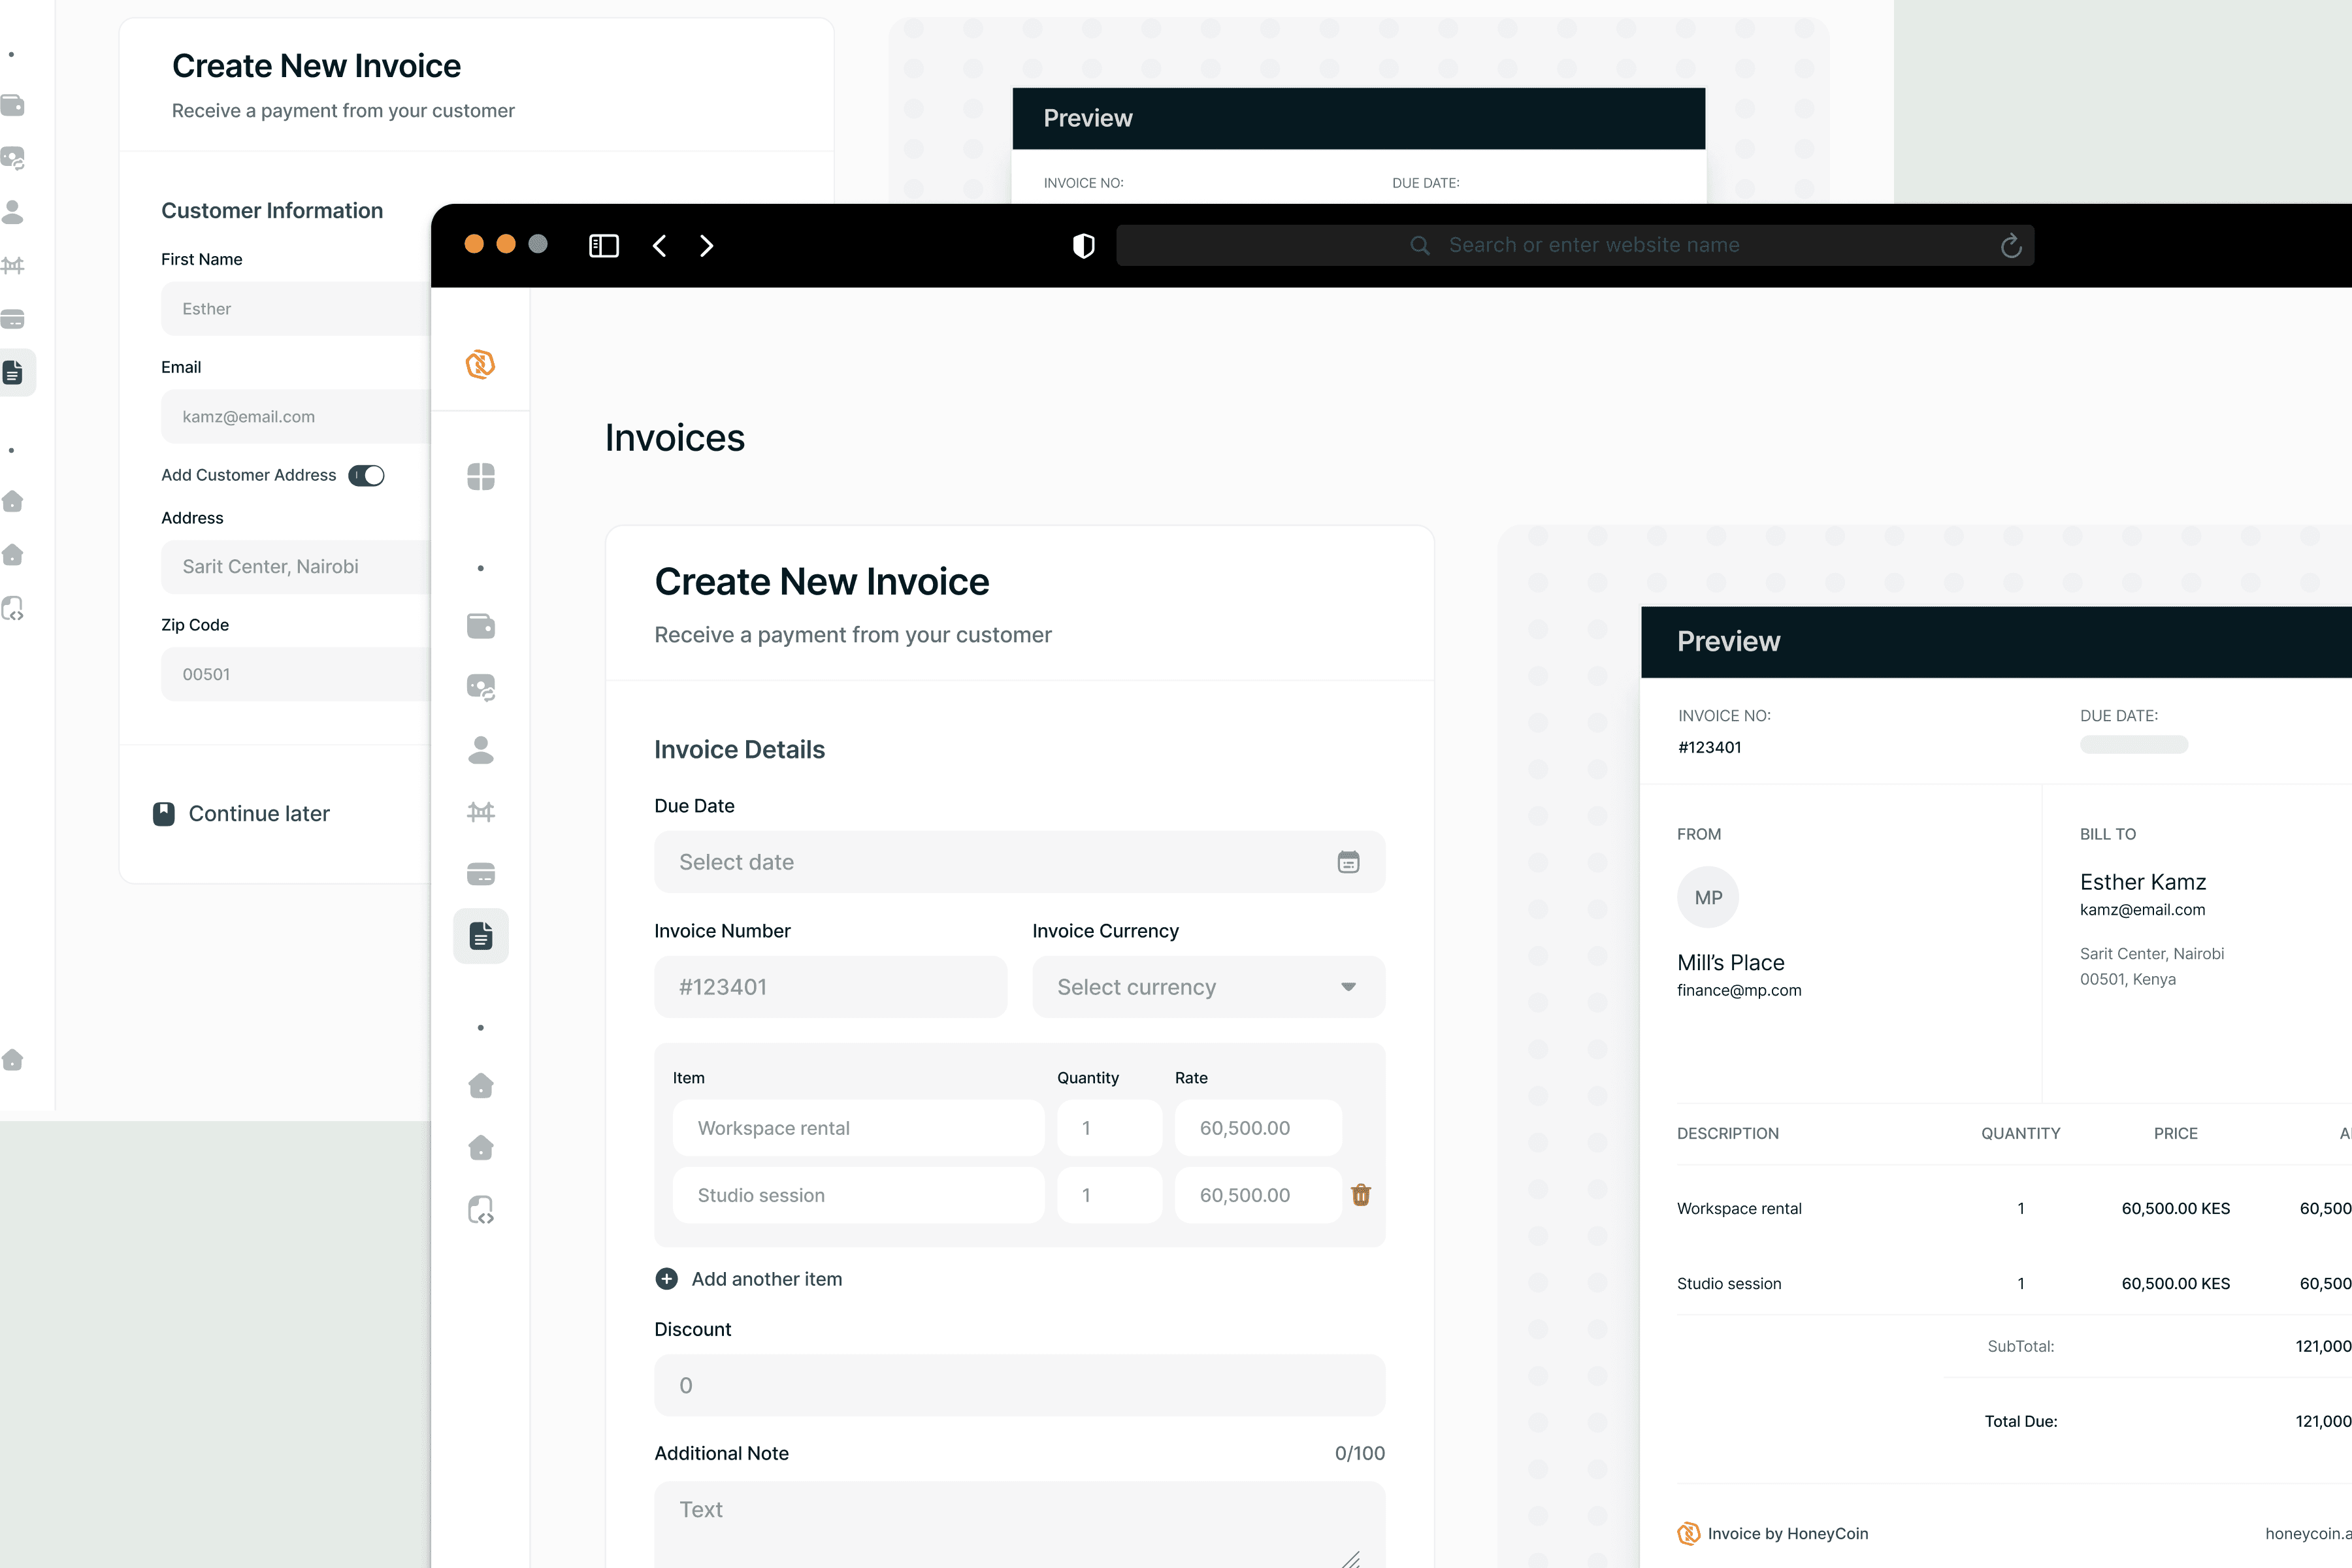Image resolution: width=2352 pixels, height=1568 pixels.
Task: Reload the page with the refresh icon
Action: coord(2011,246)
